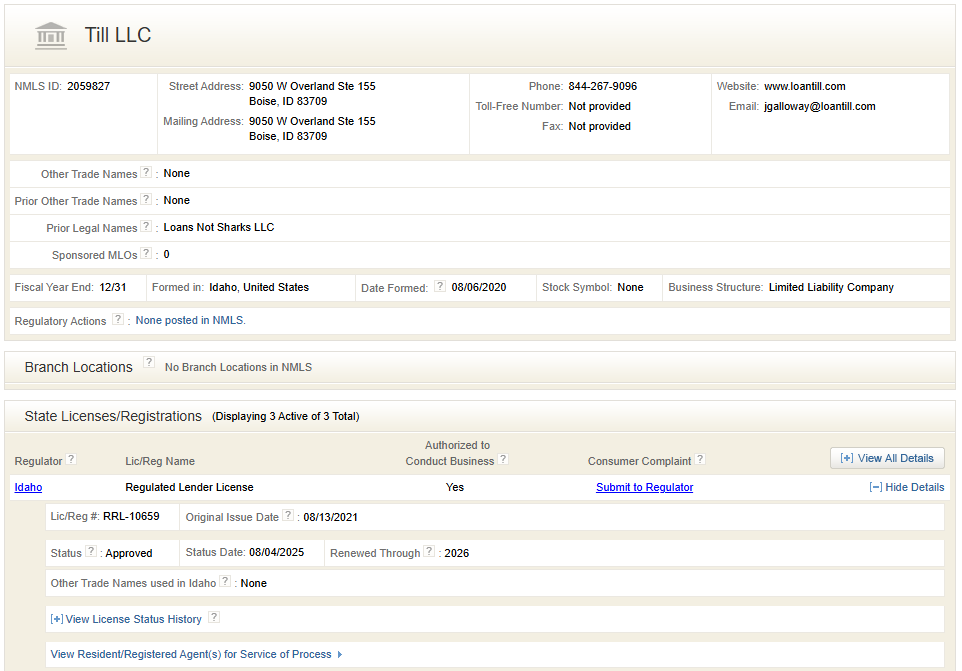Click Submit to Regulator link

click(x=644, y=488)
